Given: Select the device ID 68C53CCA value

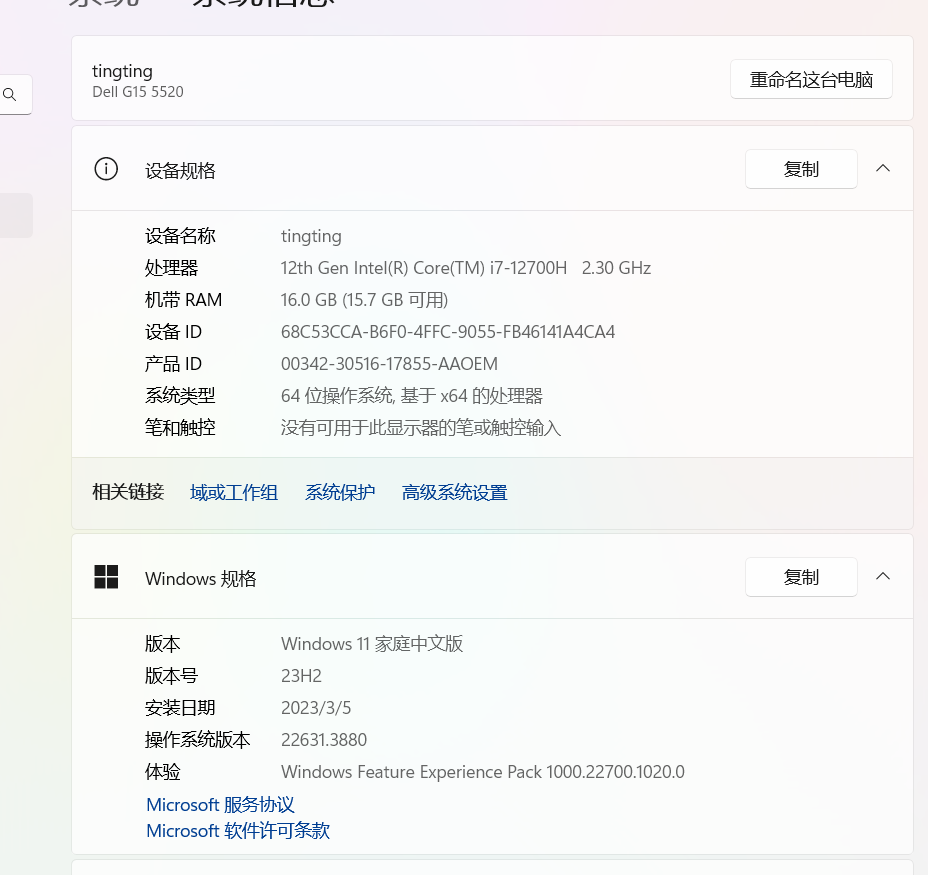Looking at the screenshot, I should pos(447,332).
